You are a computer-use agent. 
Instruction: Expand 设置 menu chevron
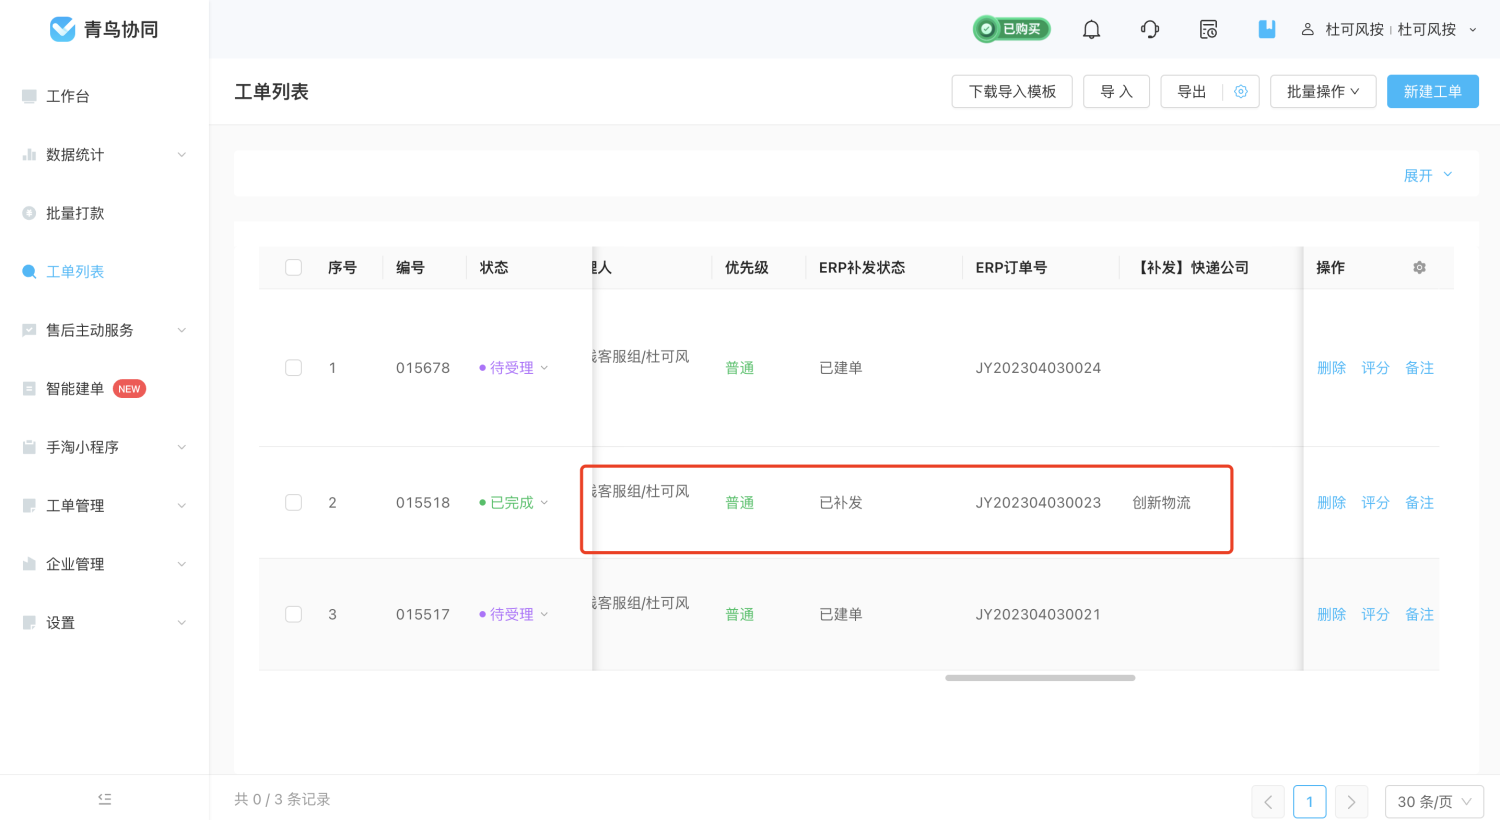181,622
